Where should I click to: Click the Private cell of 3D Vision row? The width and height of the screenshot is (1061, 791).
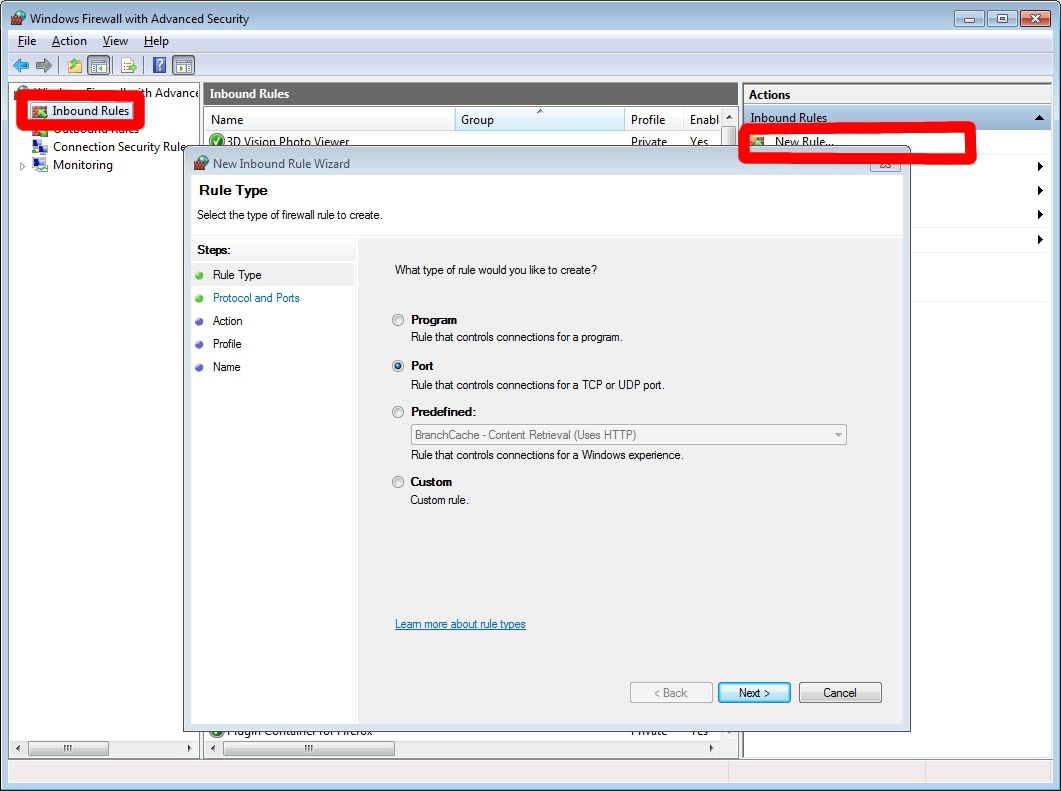649,141
